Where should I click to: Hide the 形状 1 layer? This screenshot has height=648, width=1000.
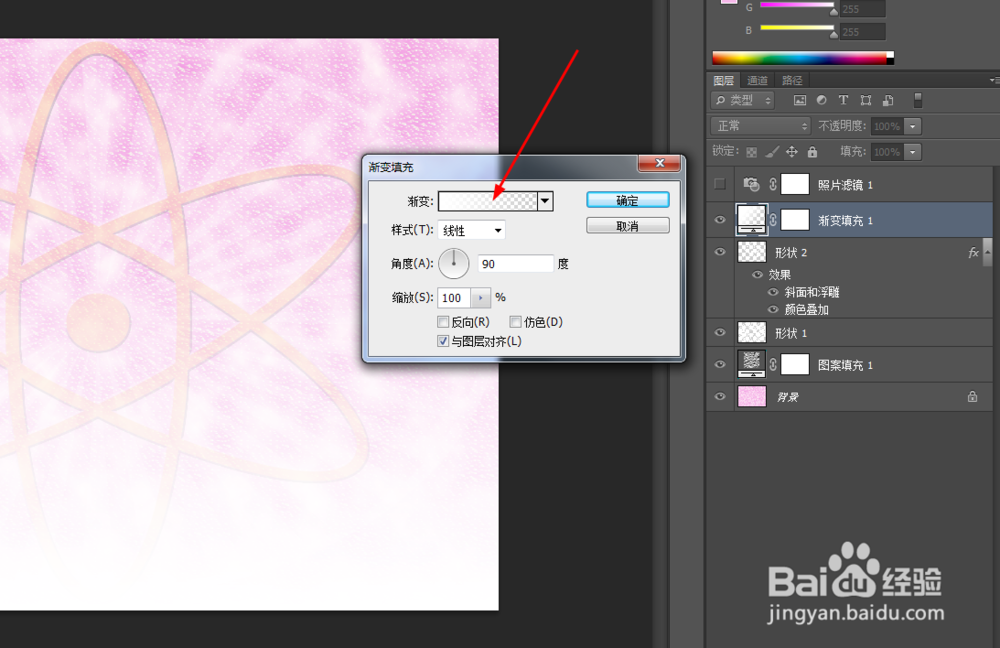point(720,332)
